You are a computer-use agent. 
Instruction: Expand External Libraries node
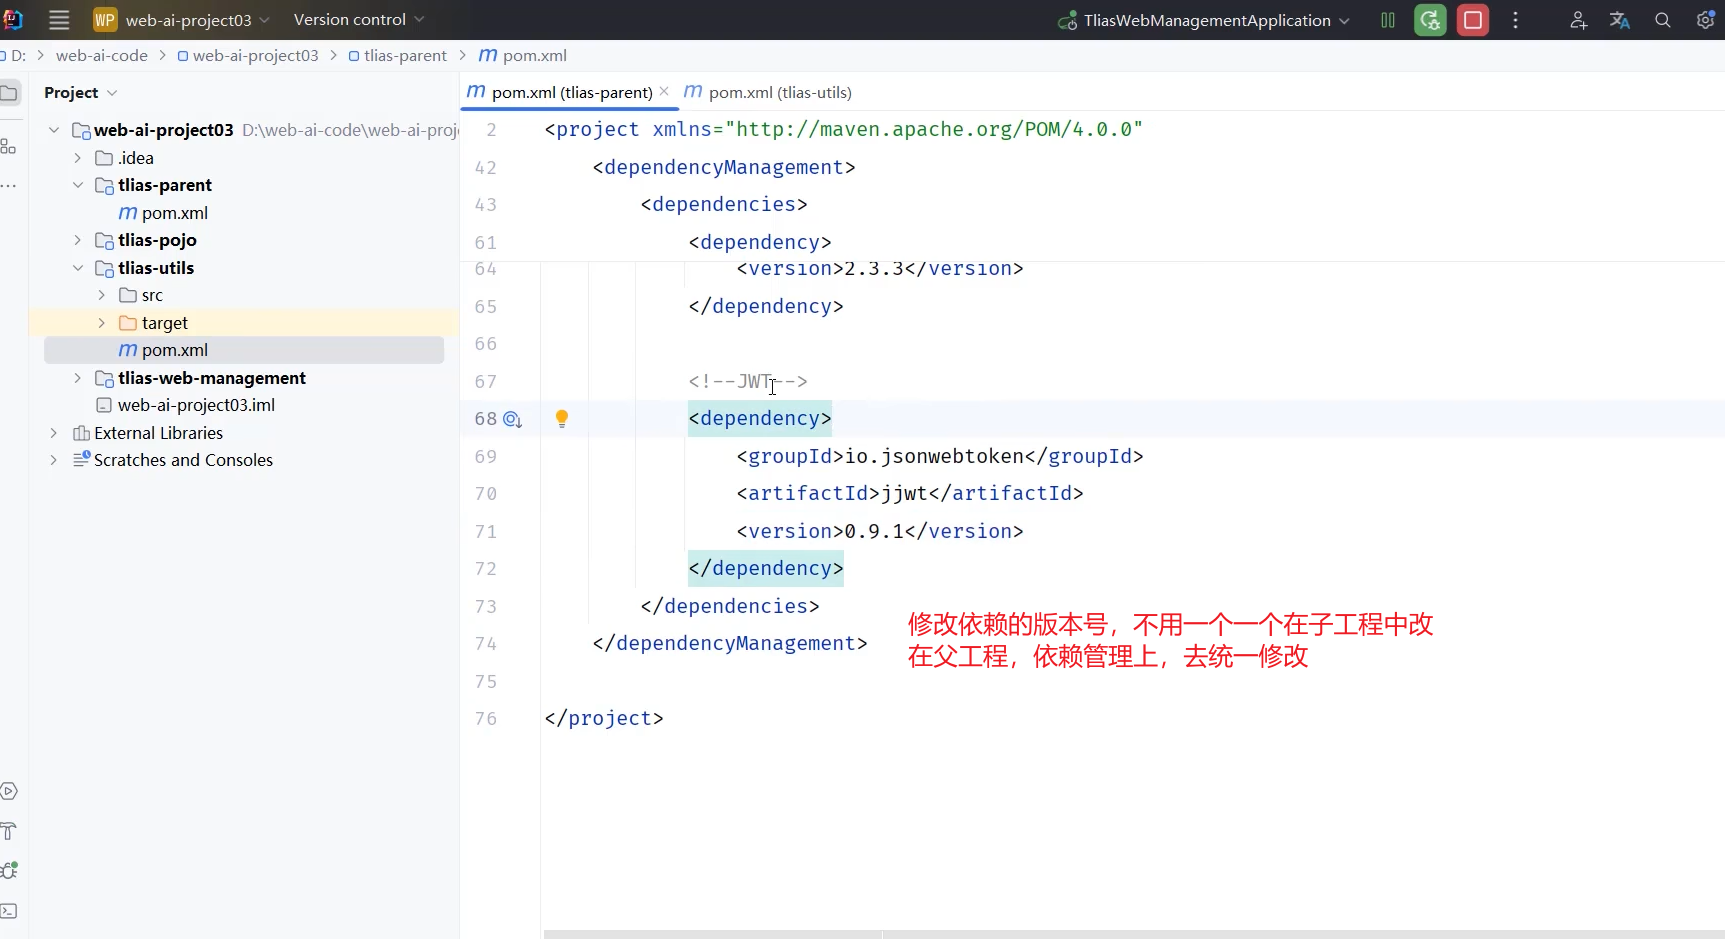(x=54, y=433)
